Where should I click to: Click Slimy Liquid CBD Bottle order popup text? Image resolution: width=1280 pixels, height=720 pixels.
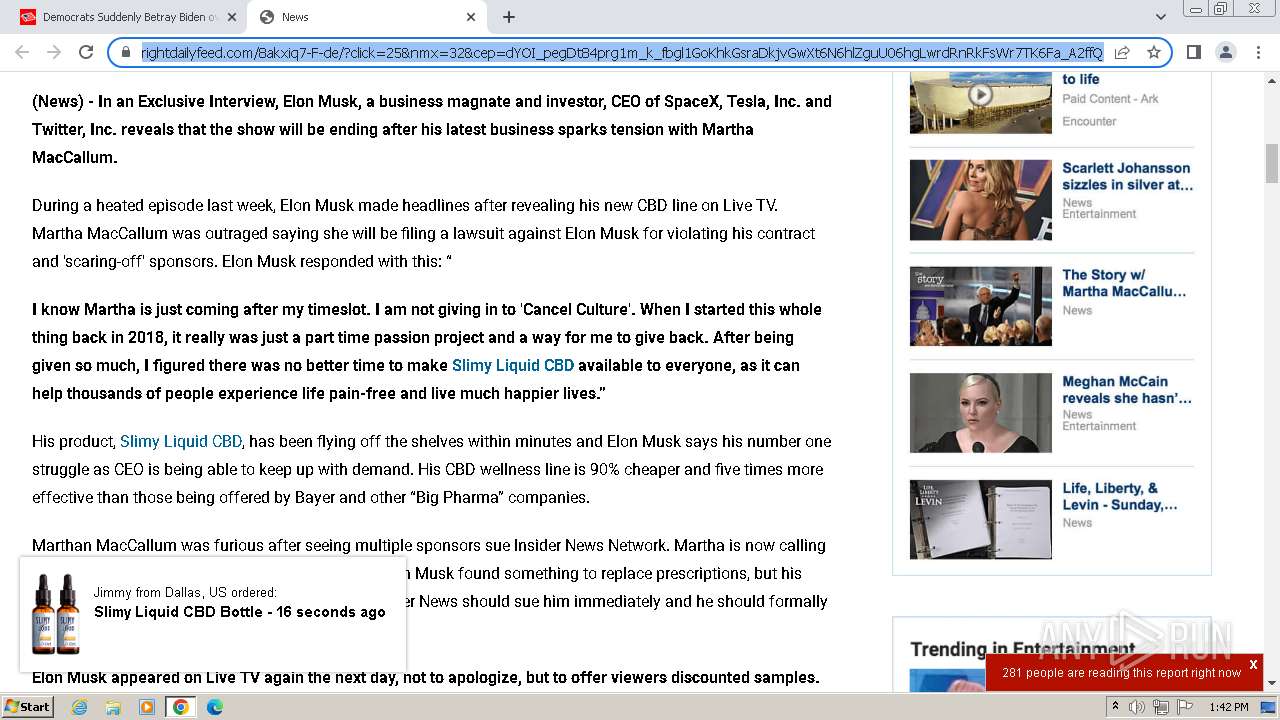pyautogui.click(x=240, y=612)
